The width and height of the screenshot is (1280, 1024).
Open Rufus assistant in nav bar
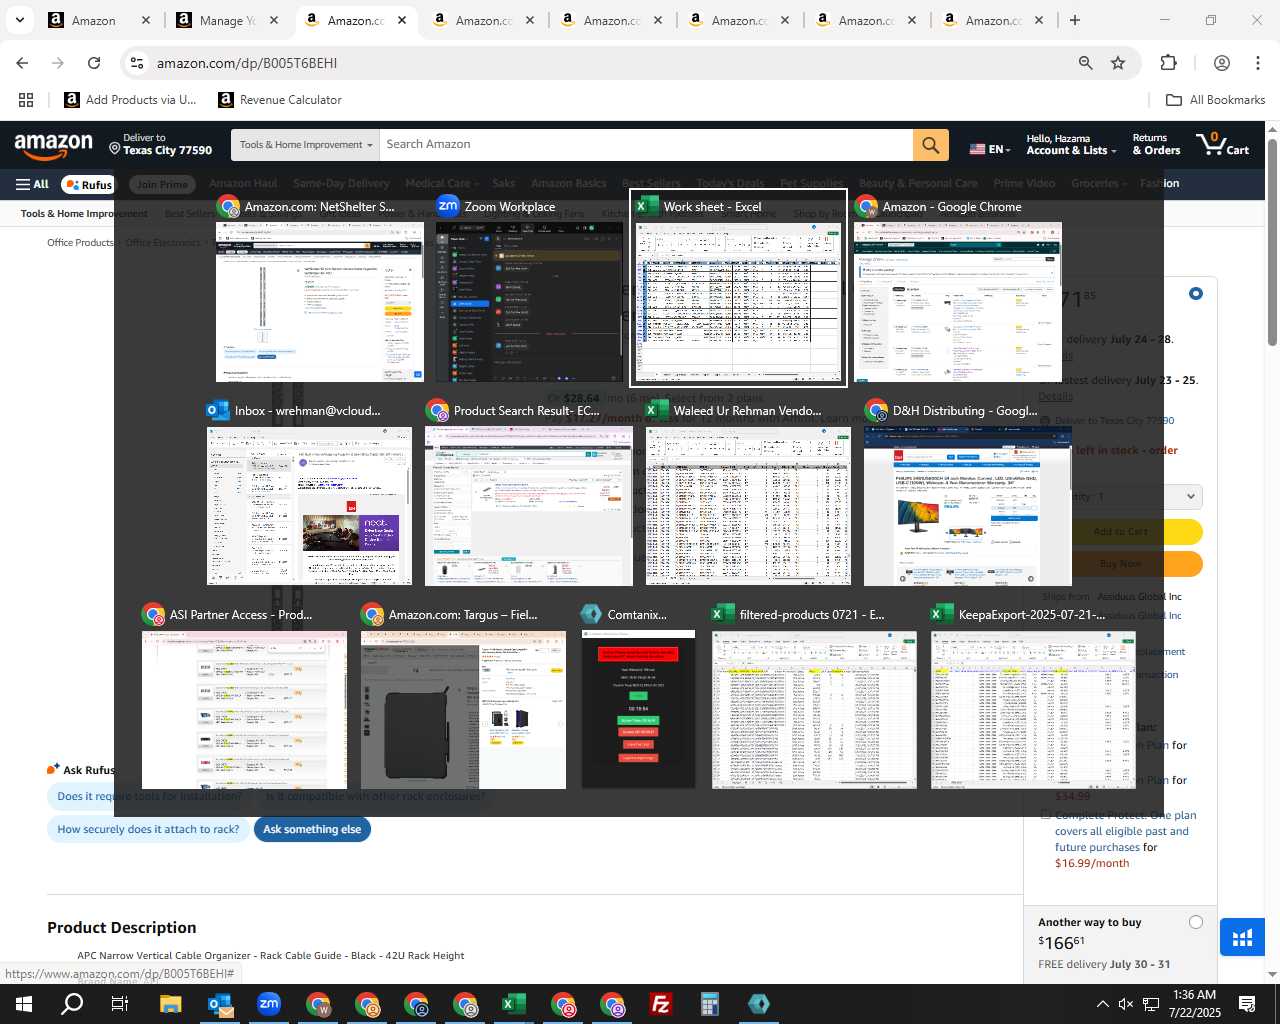88,184
